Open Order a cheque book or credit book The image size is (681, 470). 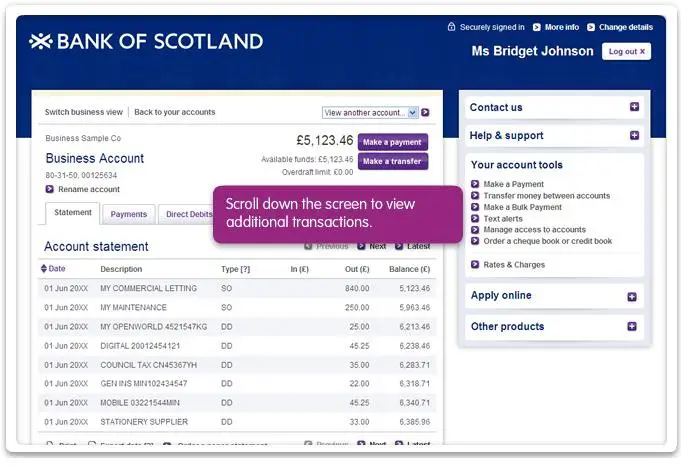tap(547, 241)
